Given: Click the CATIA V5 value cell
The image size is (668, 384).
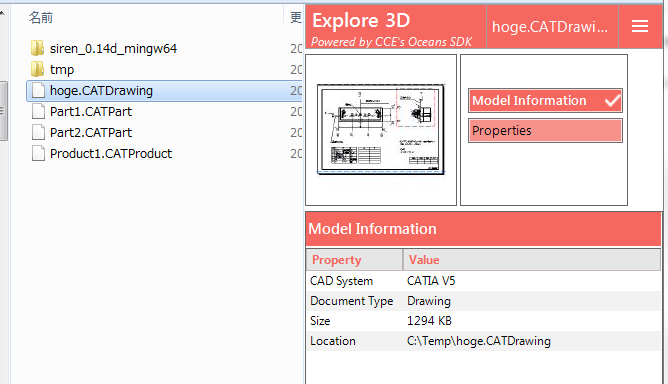Looking at the screenshot, I should click(x=532, y=281).
